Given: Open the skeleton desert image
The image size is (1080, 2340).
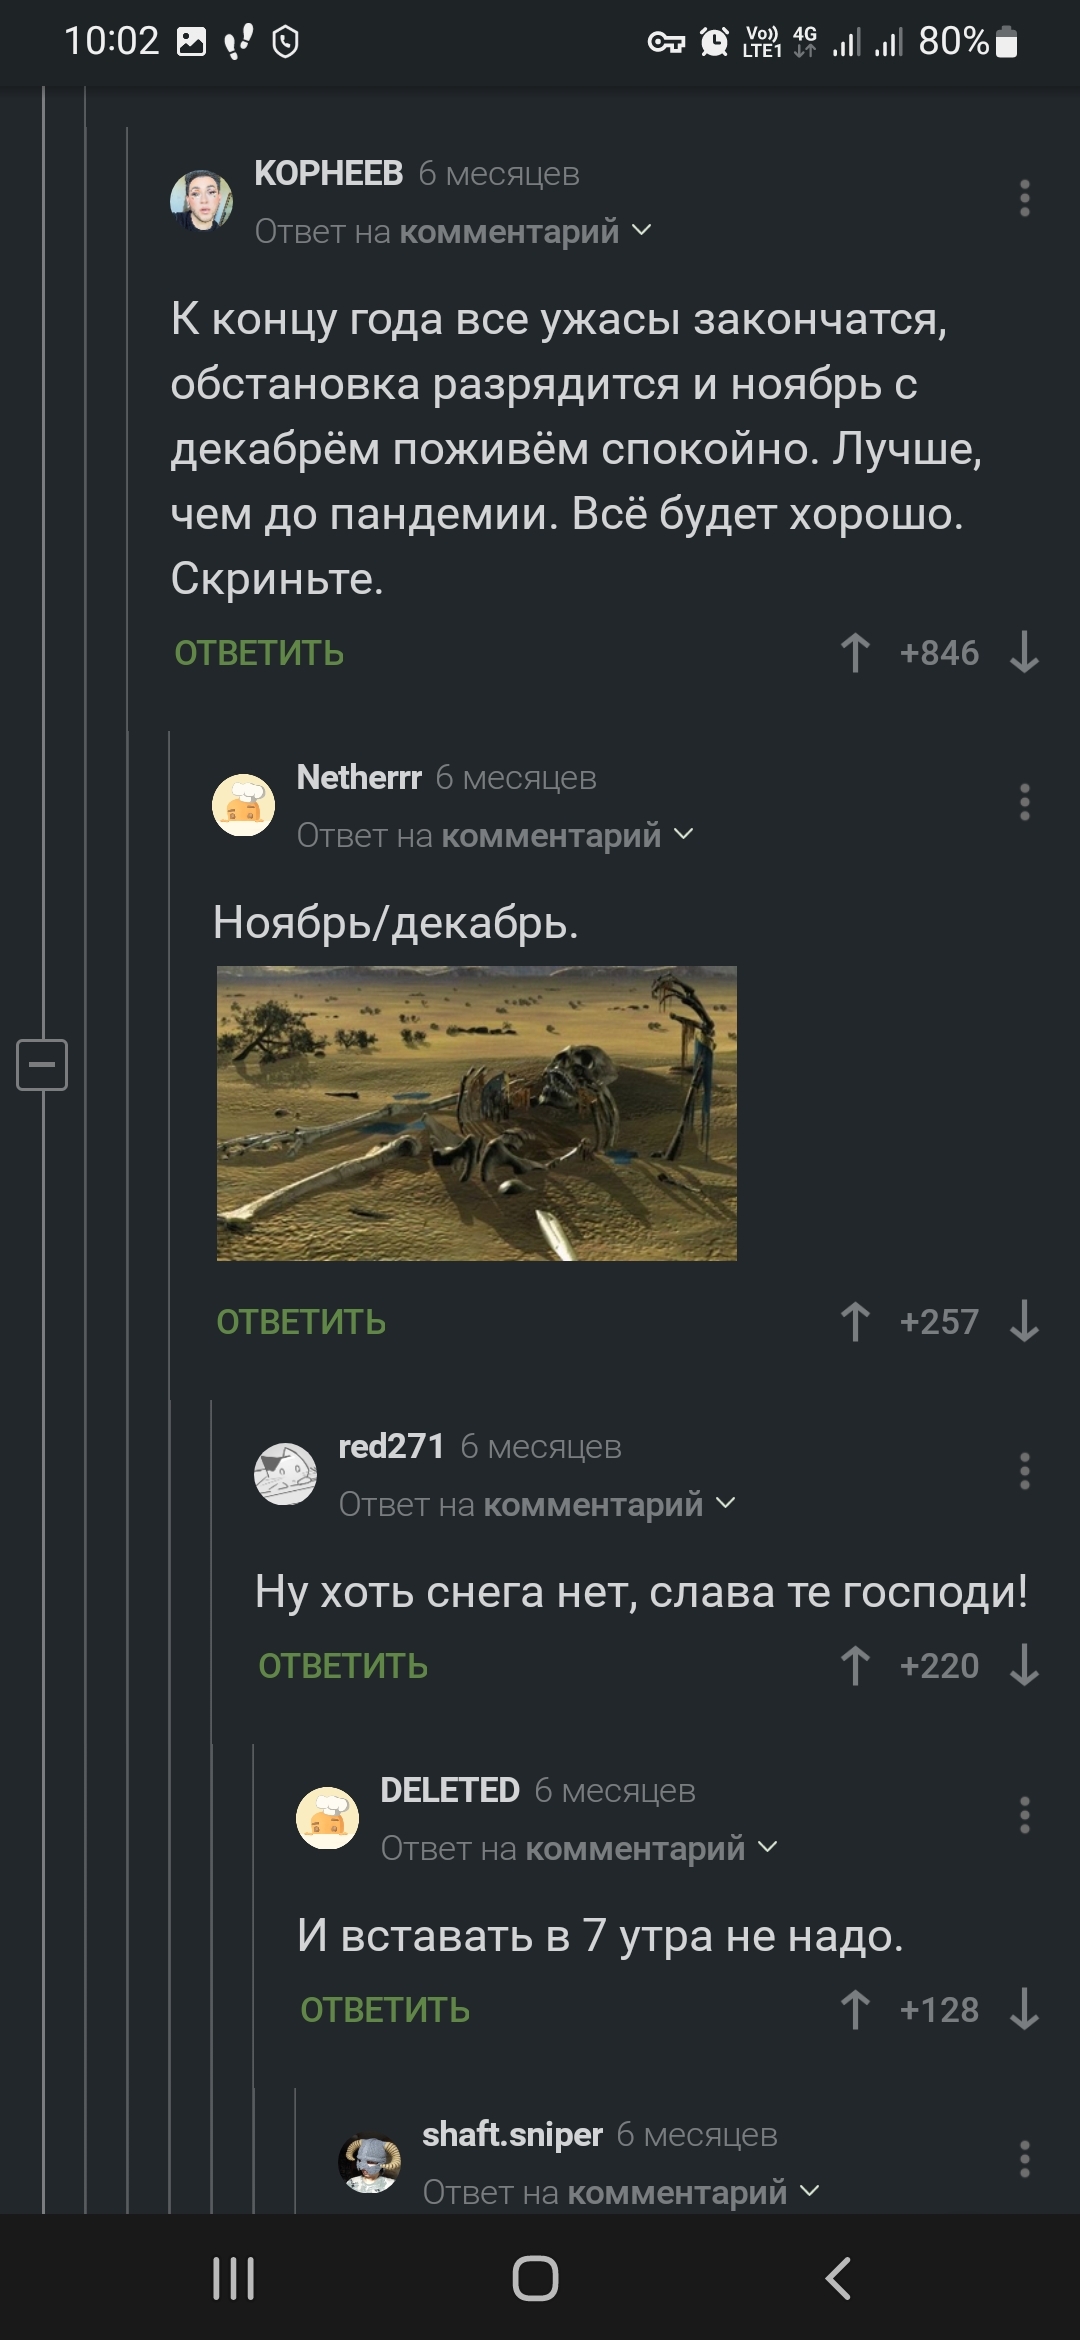Looking at the screenshot, I should (x=477, y=1113).
